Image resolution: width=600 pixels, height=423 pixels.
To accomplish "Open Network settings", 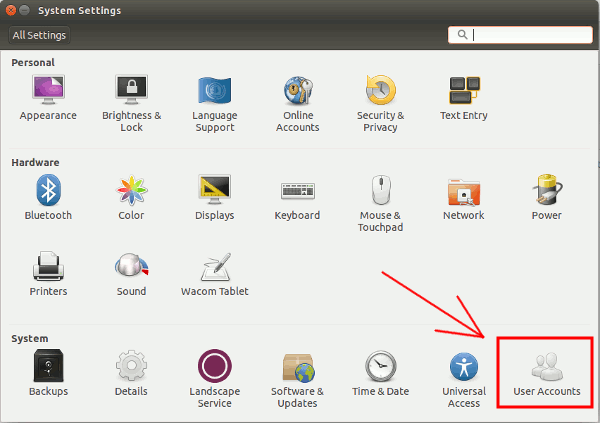I will 464,199.
